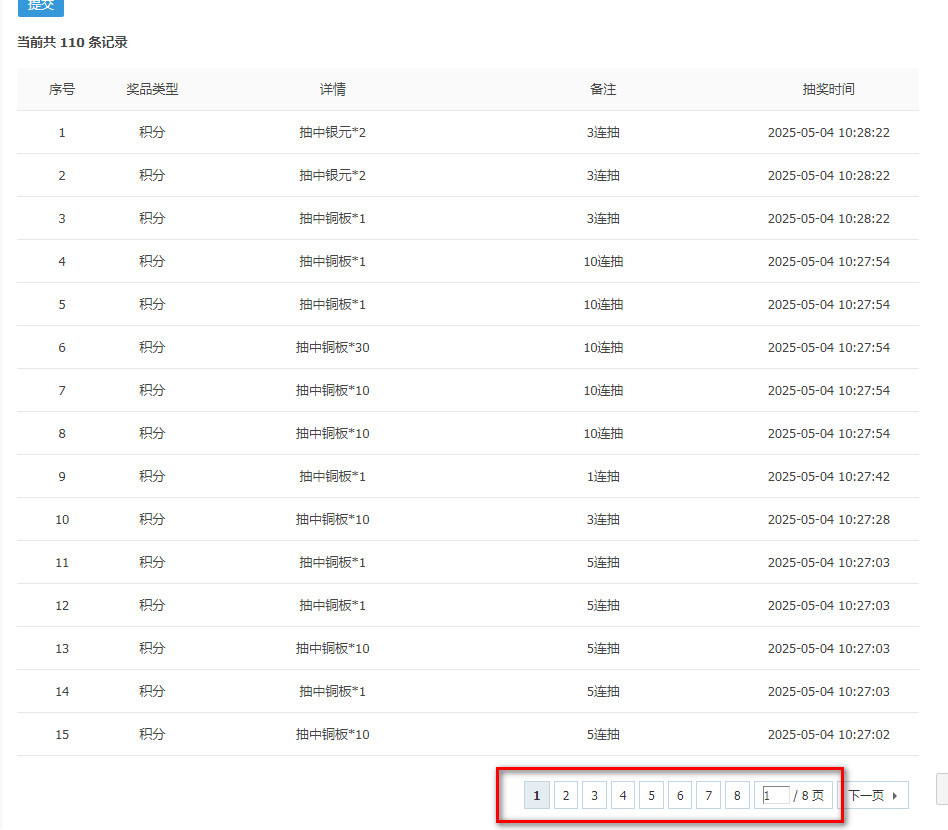
Task: Click 当前共 110 条记录 record count text
Action: click(72, 42)
